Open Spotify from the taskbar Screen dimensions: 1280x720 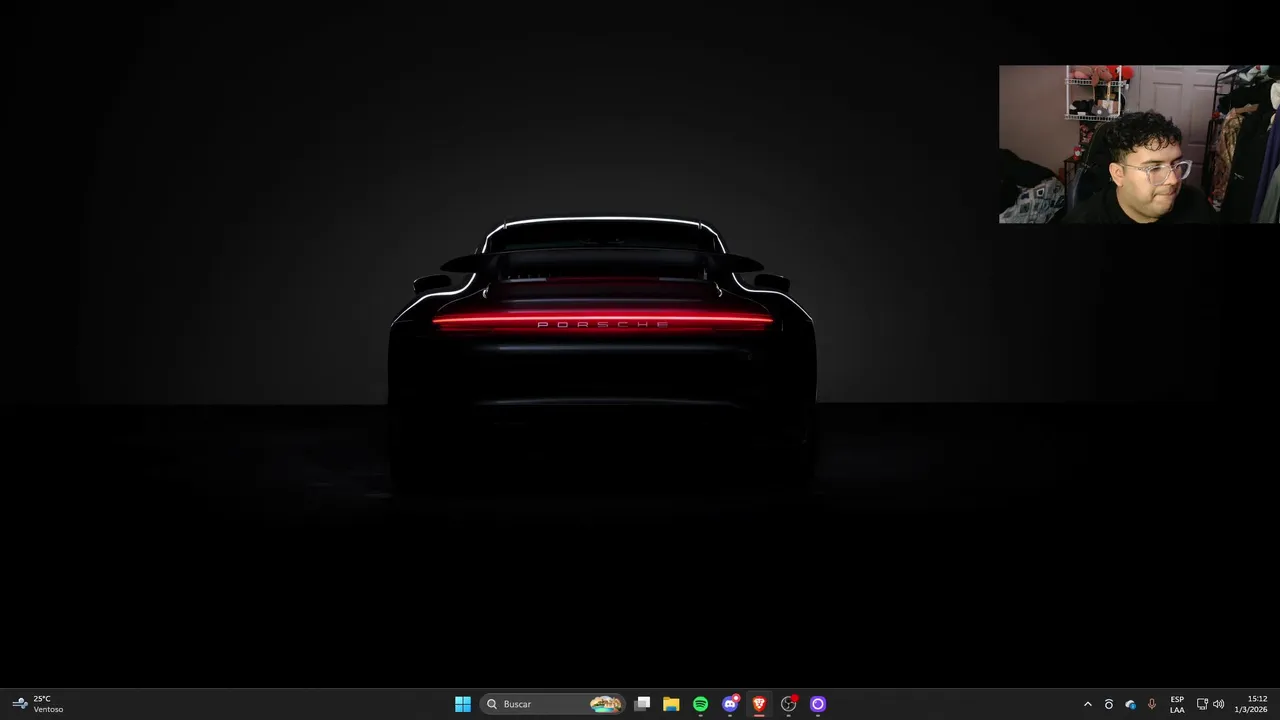[700, 704]
